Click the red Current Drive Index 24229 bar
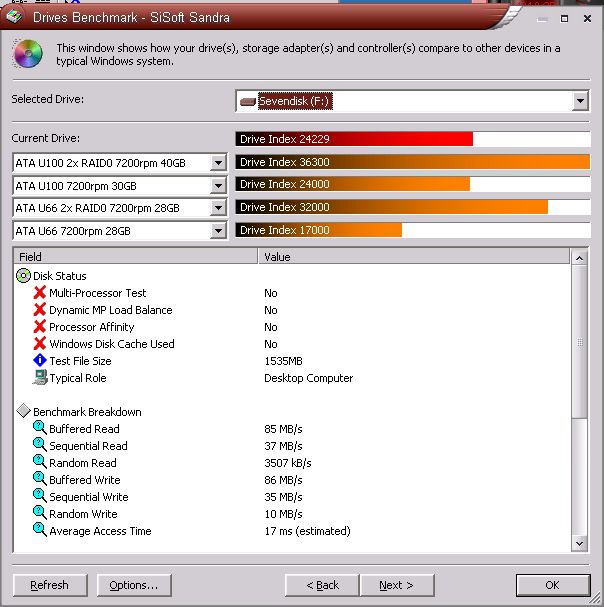This screenshot has width=604, height=607. 354,139
